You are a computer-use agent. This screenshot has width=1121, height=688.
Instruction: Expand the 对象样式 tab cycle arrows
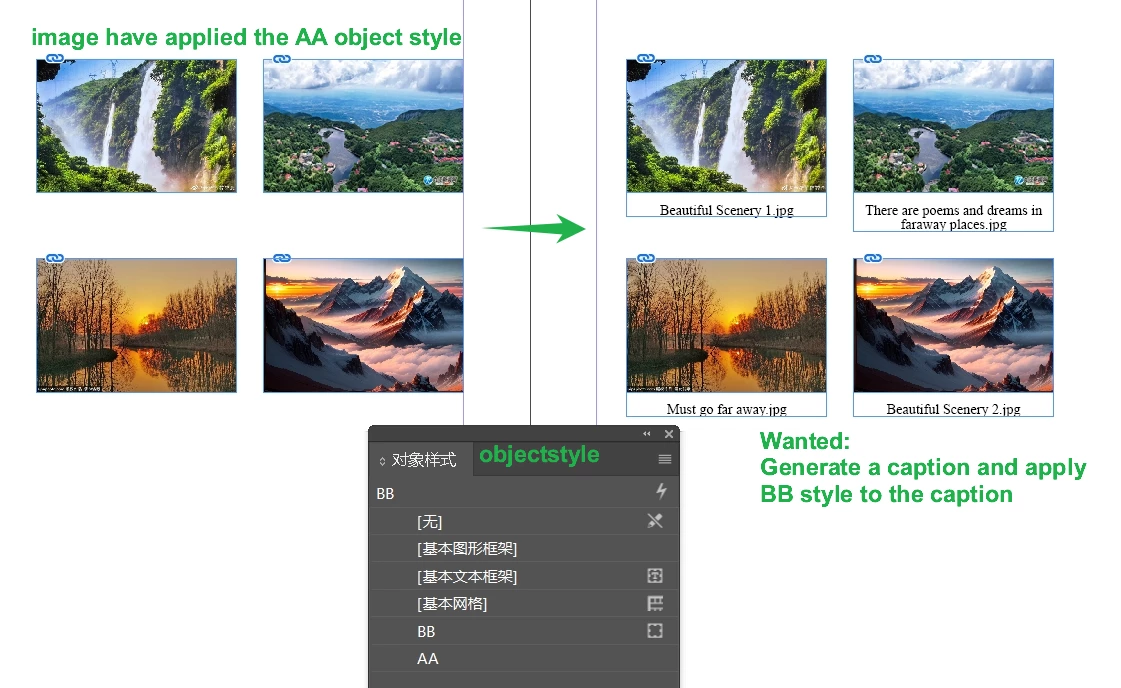pyautogui.click(x=382, y=461)
